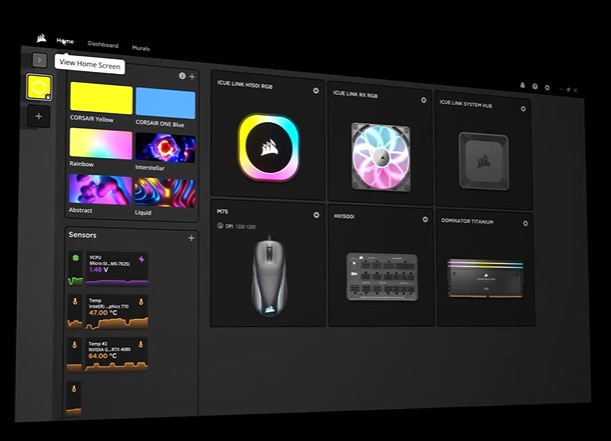
Task: Click thermometer icon in NVIDIA RTX 4080 Temp #2 tile
Action: coord(141,344)
